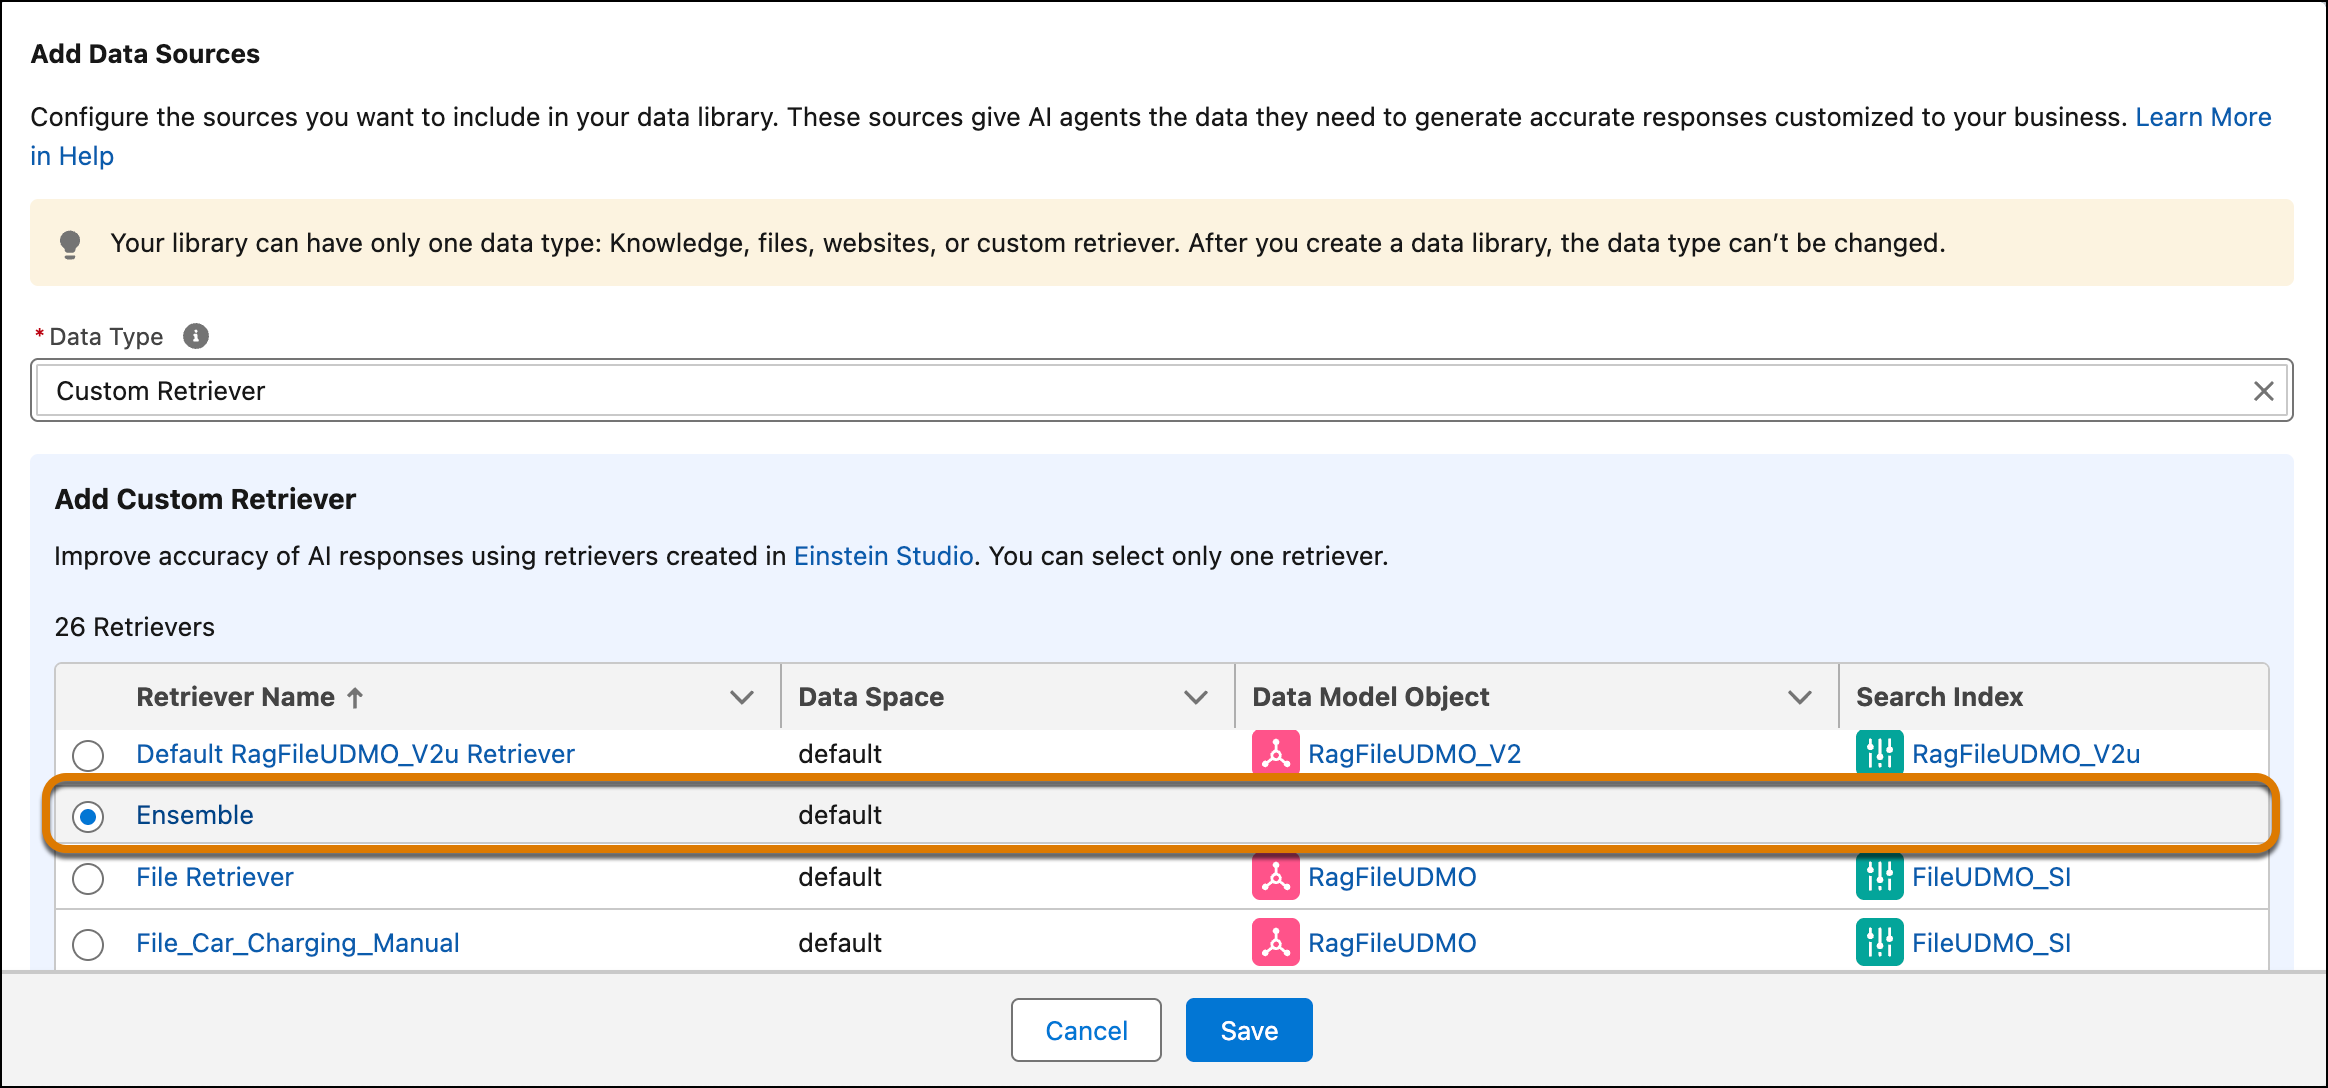Click the Data Type info icon
This screenshot has height=1088, width=2328.
(196, 336)
